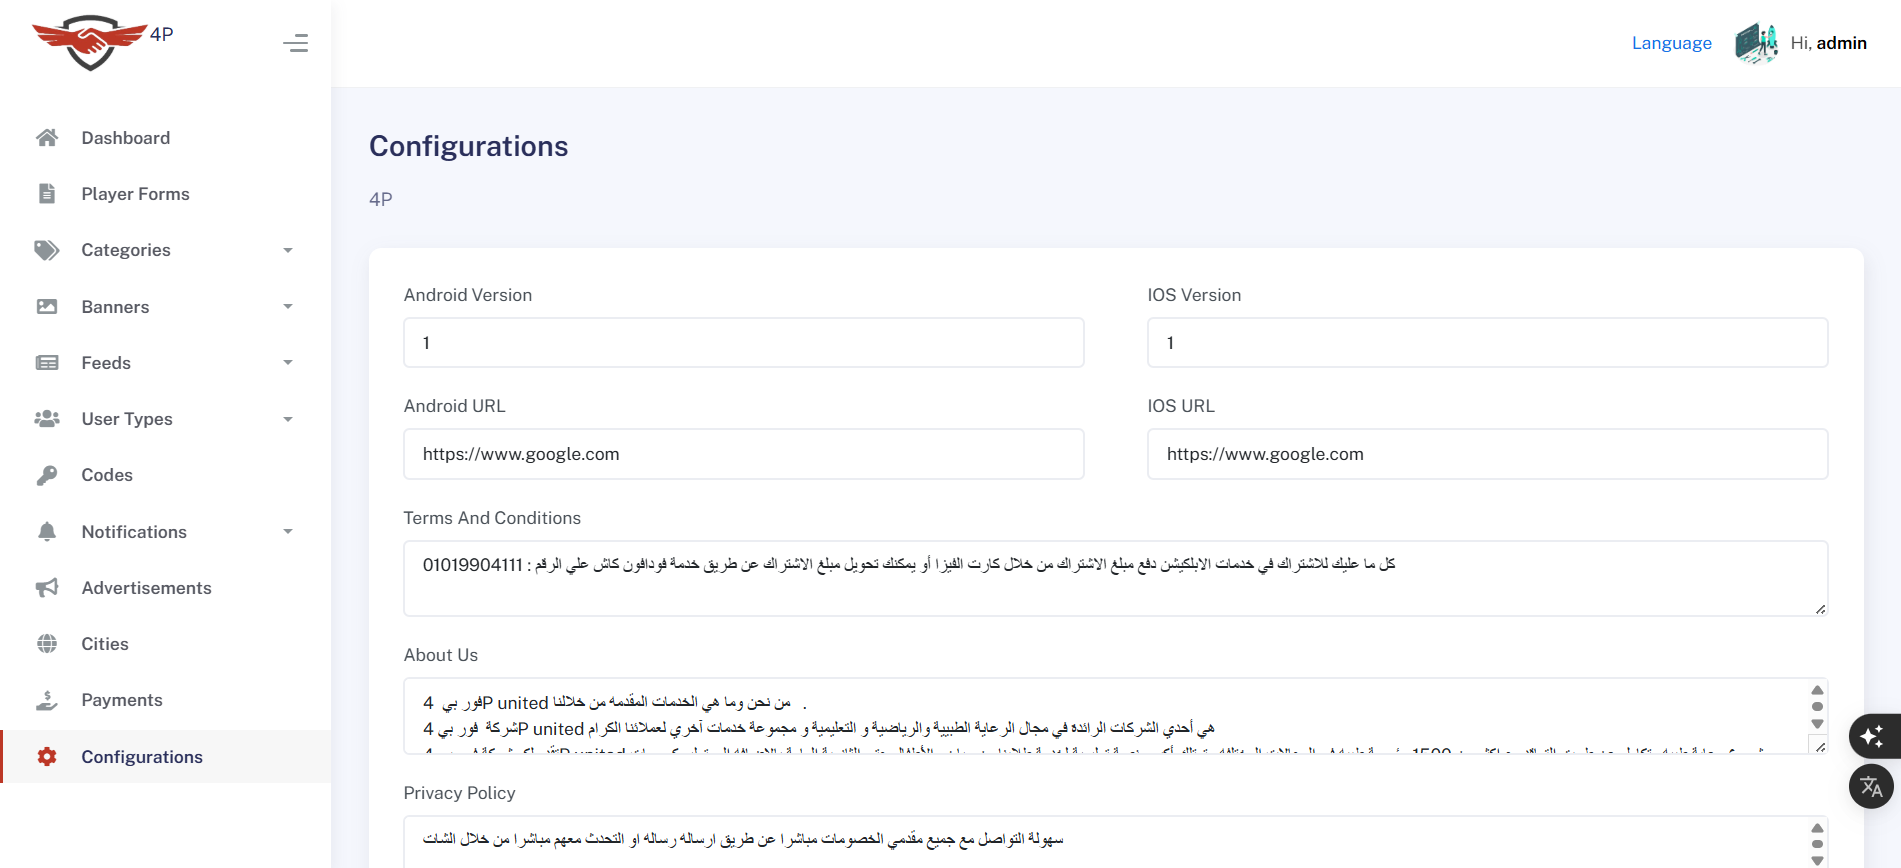The image size is (1901, 868).
Task: Collapse the sidebar using the hamburger toggle
Action: pos(296,43)
